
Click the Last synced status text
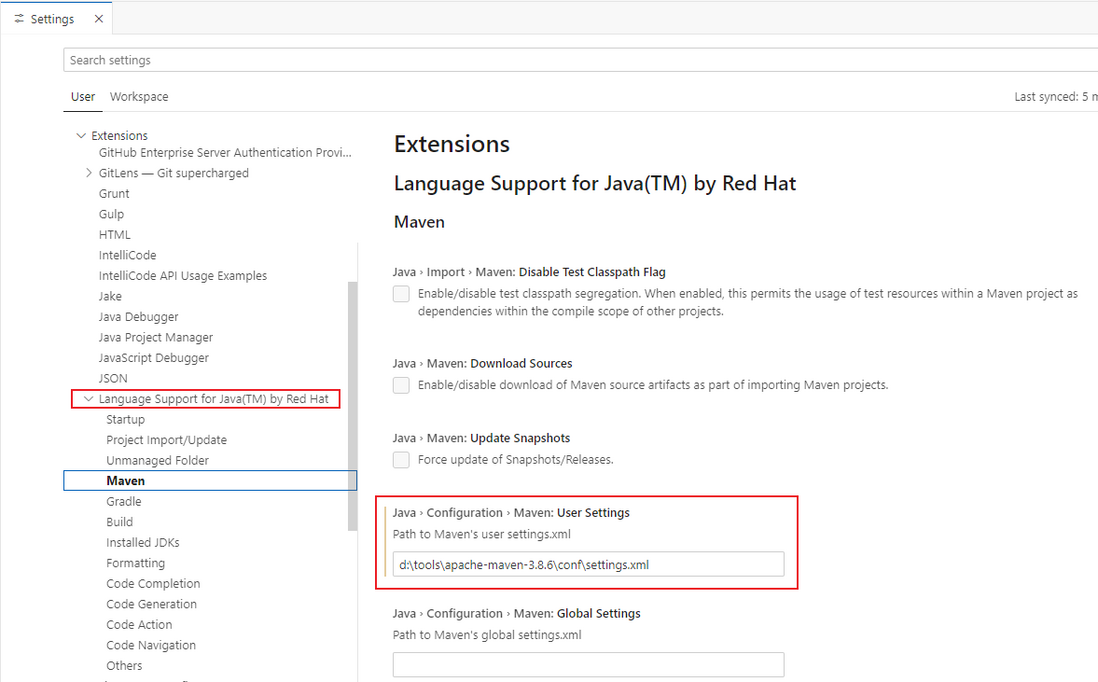(1056, 97)
